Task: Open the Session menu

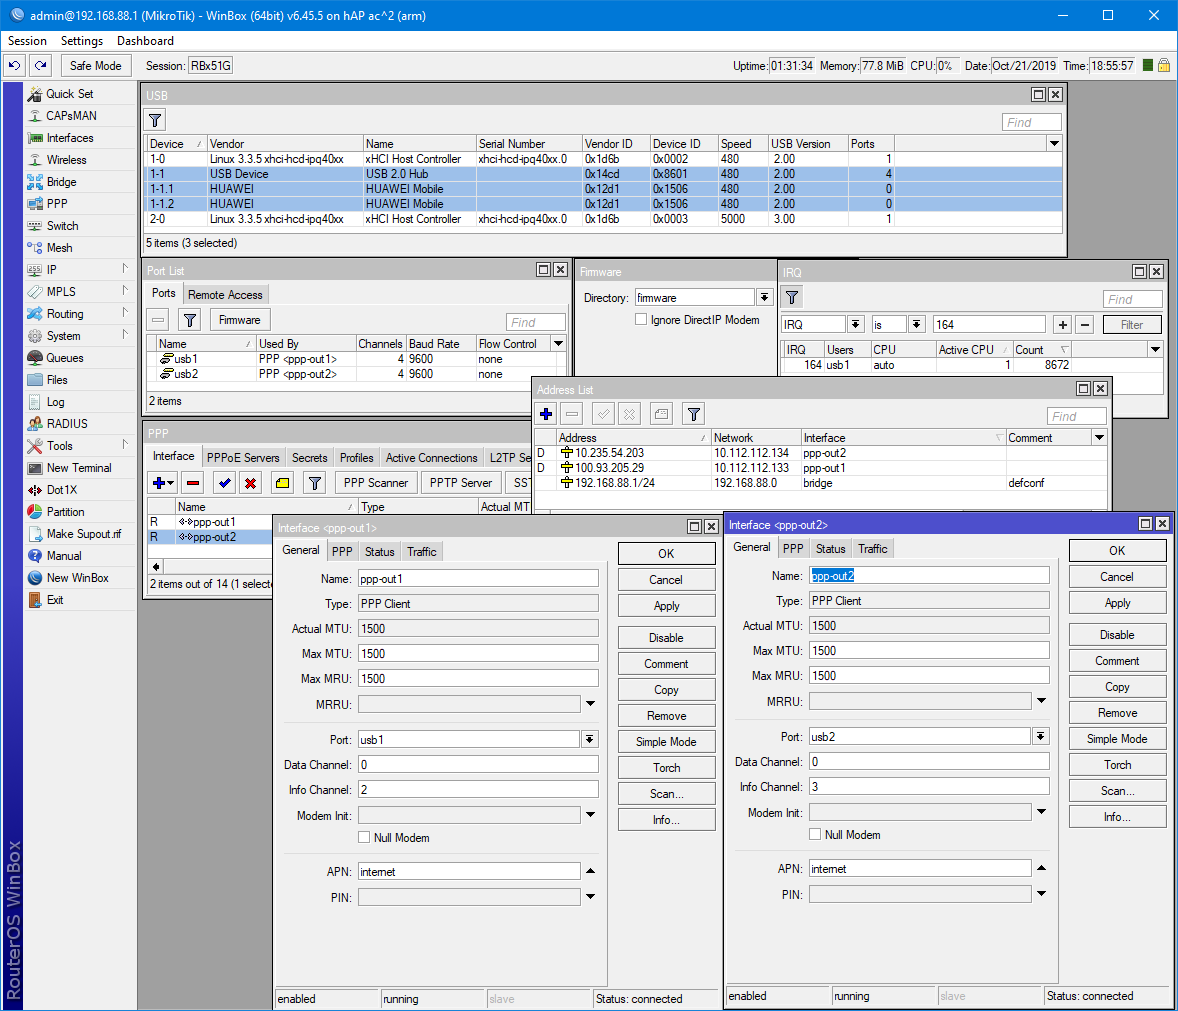Action: 27,41
